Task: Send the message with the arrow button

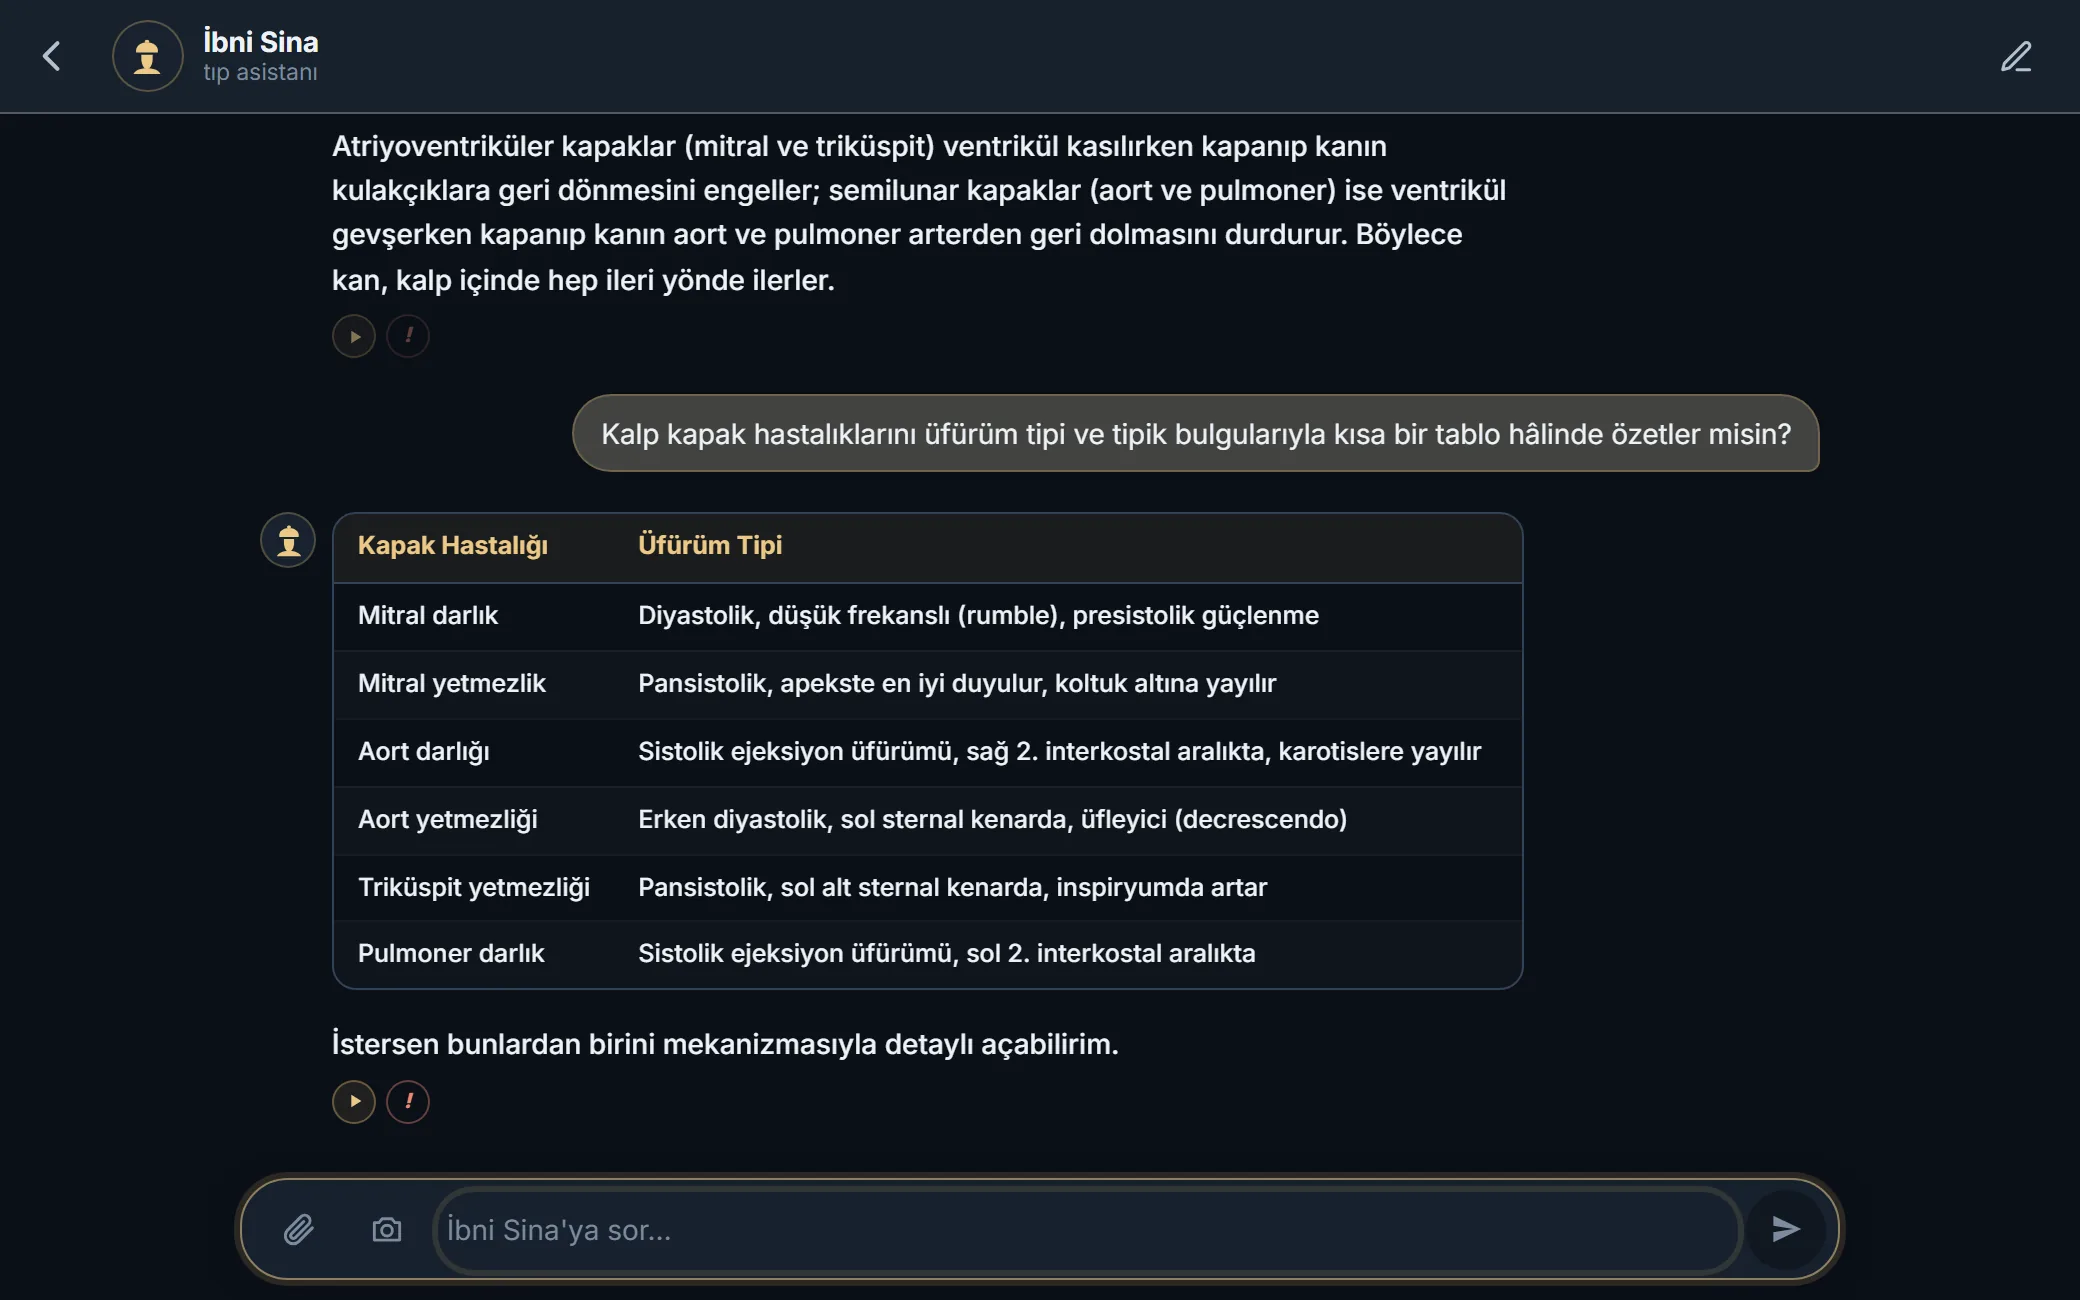Action: [1786, 1229]
